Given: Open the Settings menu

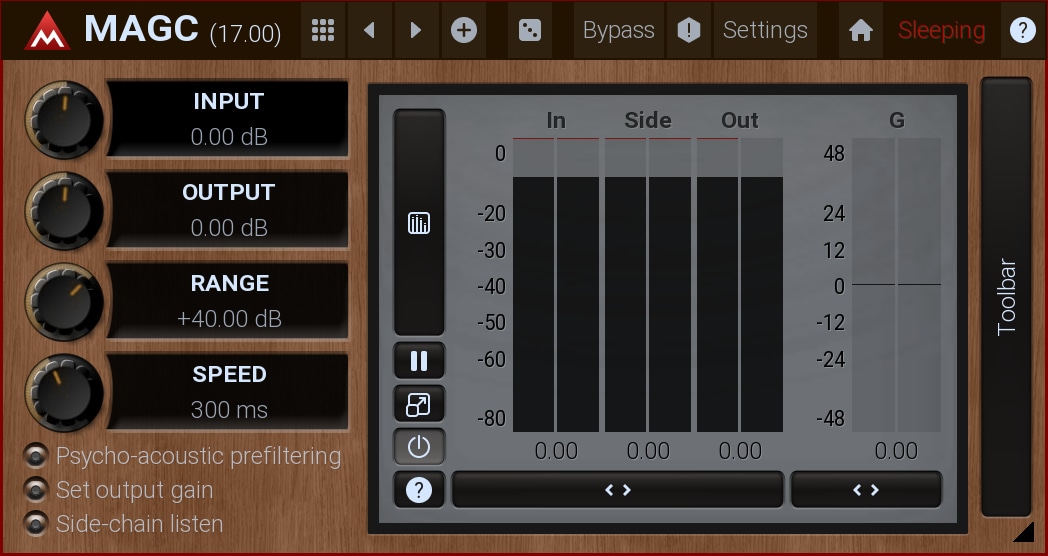Looking at the screenshot, I should [765, 30].
